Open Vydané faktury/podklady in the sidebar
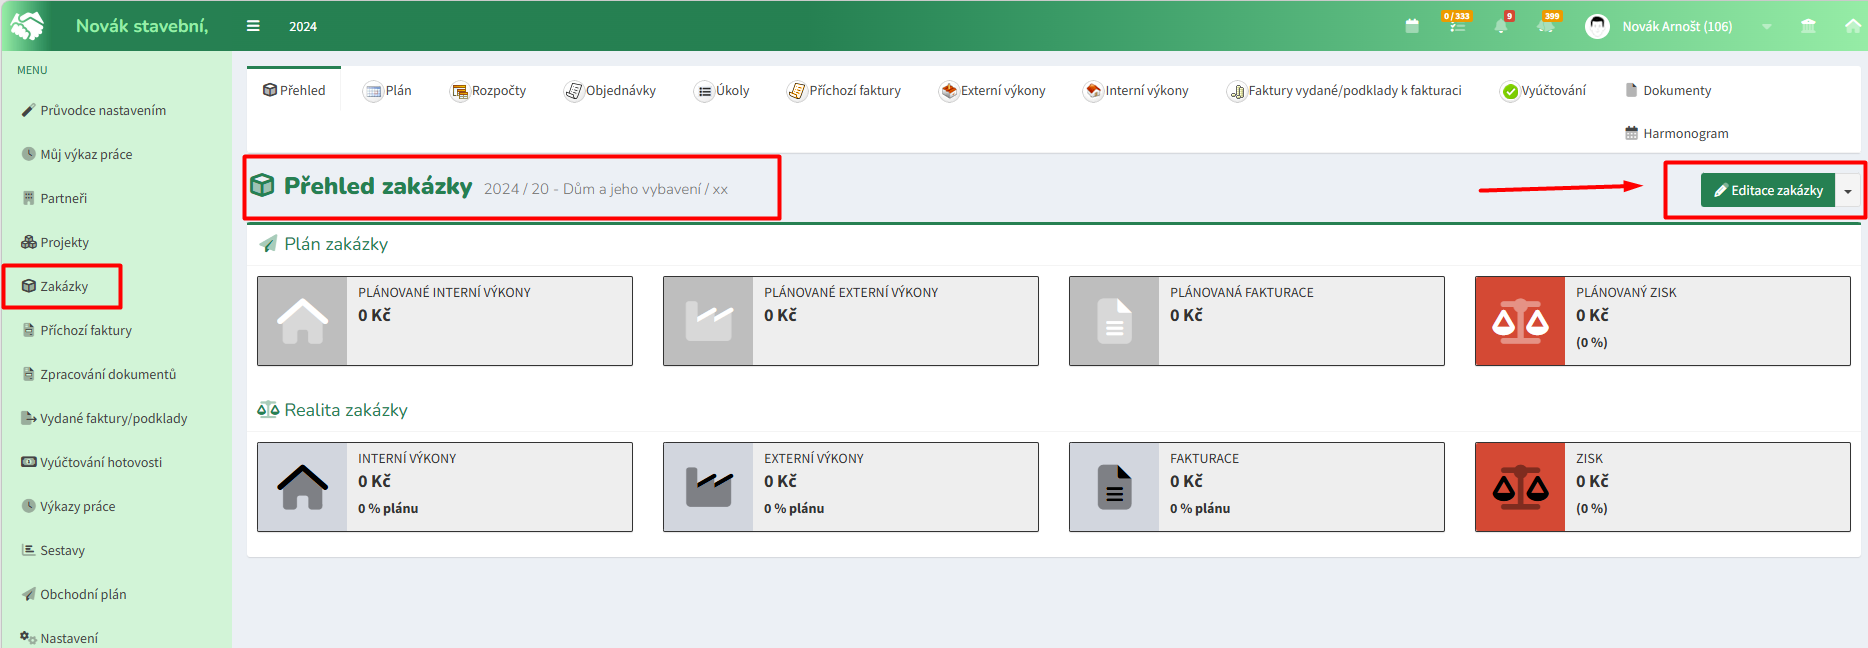This screenshot has height=648, width=1868. pyautogui.click(x=105, y=418)
